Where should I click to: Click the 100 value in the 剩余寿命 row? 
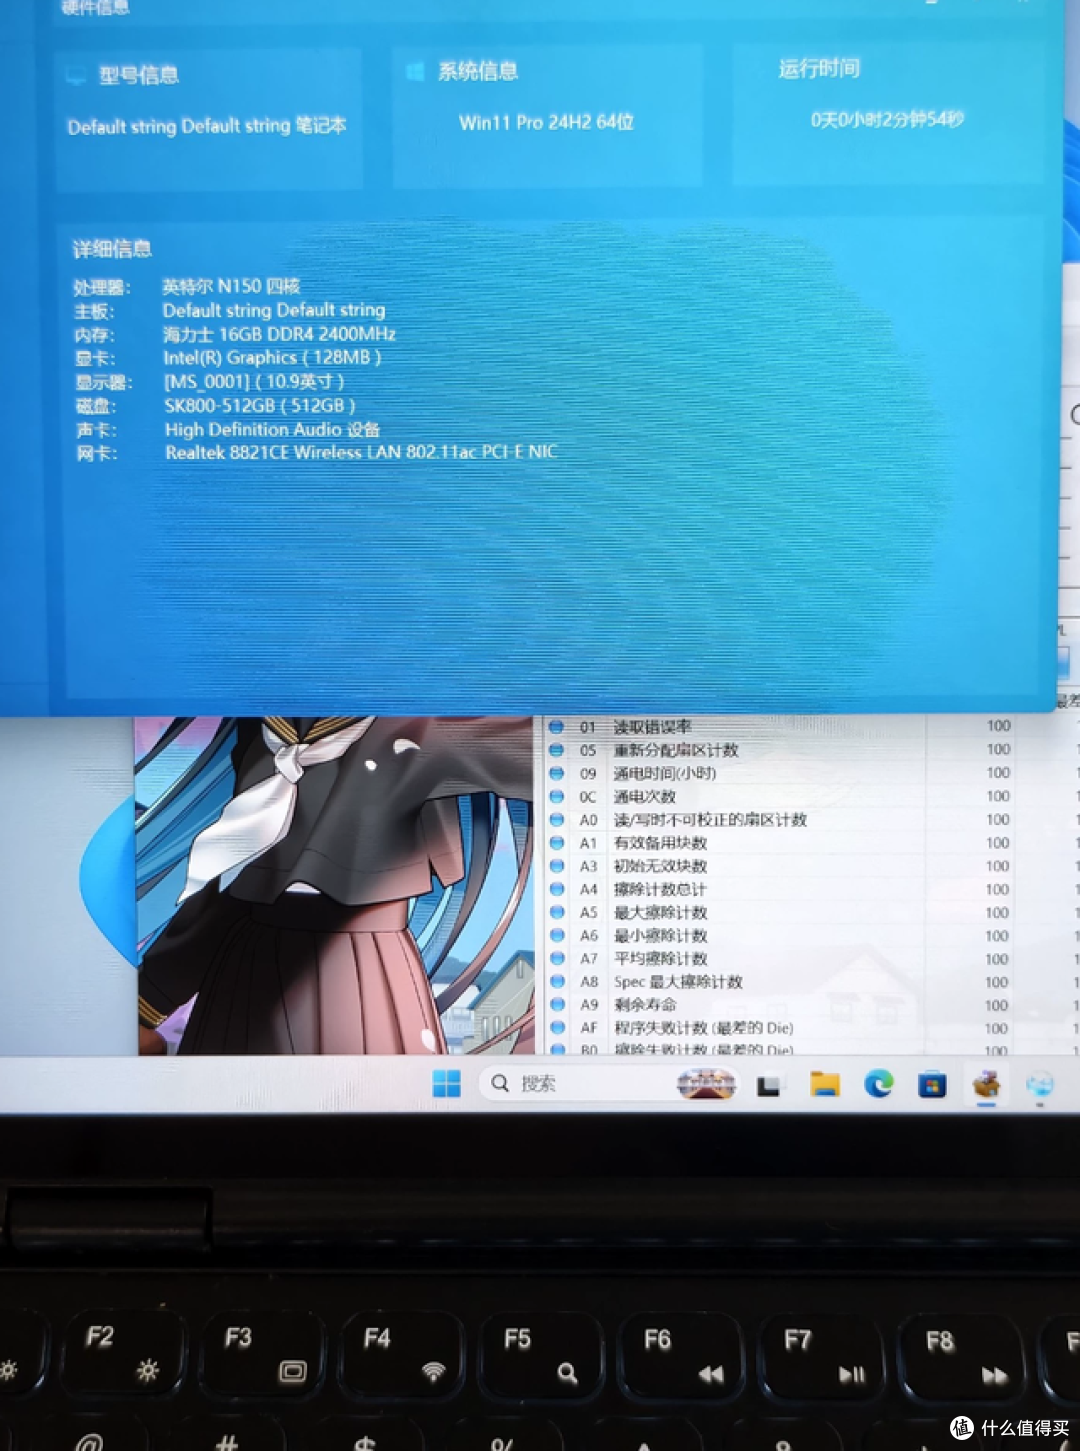[x=997, y=1005]
